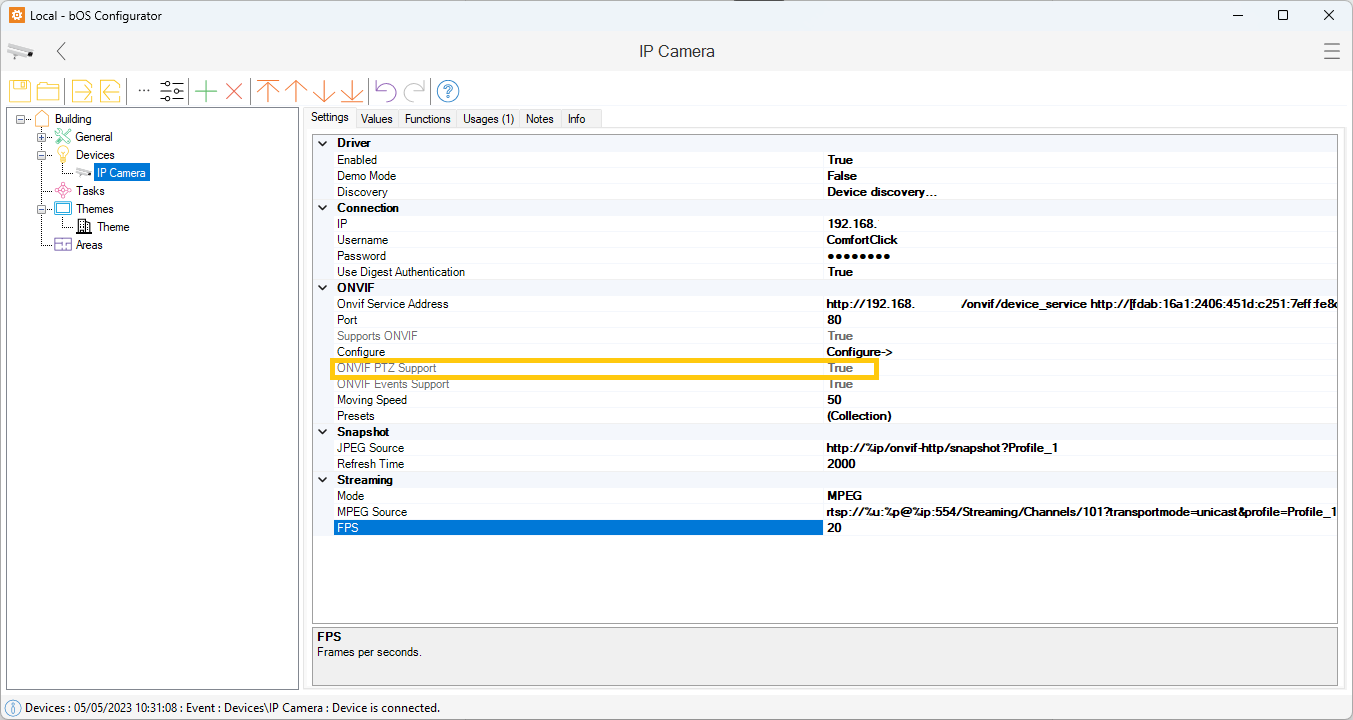The image size is (1353, 720).
Task: Click the General wrench tools icon
Action: [x=64, y=137]
